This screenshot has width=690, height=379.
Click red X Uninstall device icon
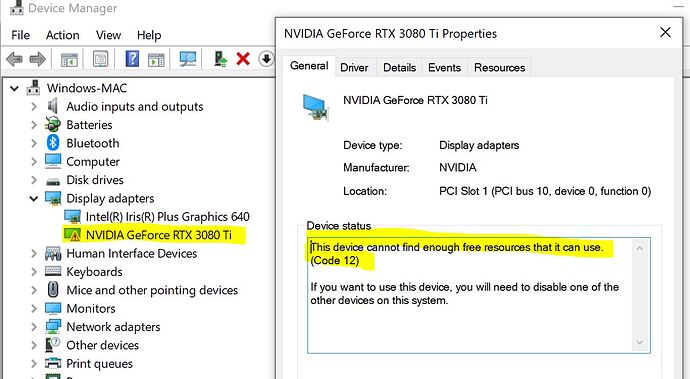(243, 59)
